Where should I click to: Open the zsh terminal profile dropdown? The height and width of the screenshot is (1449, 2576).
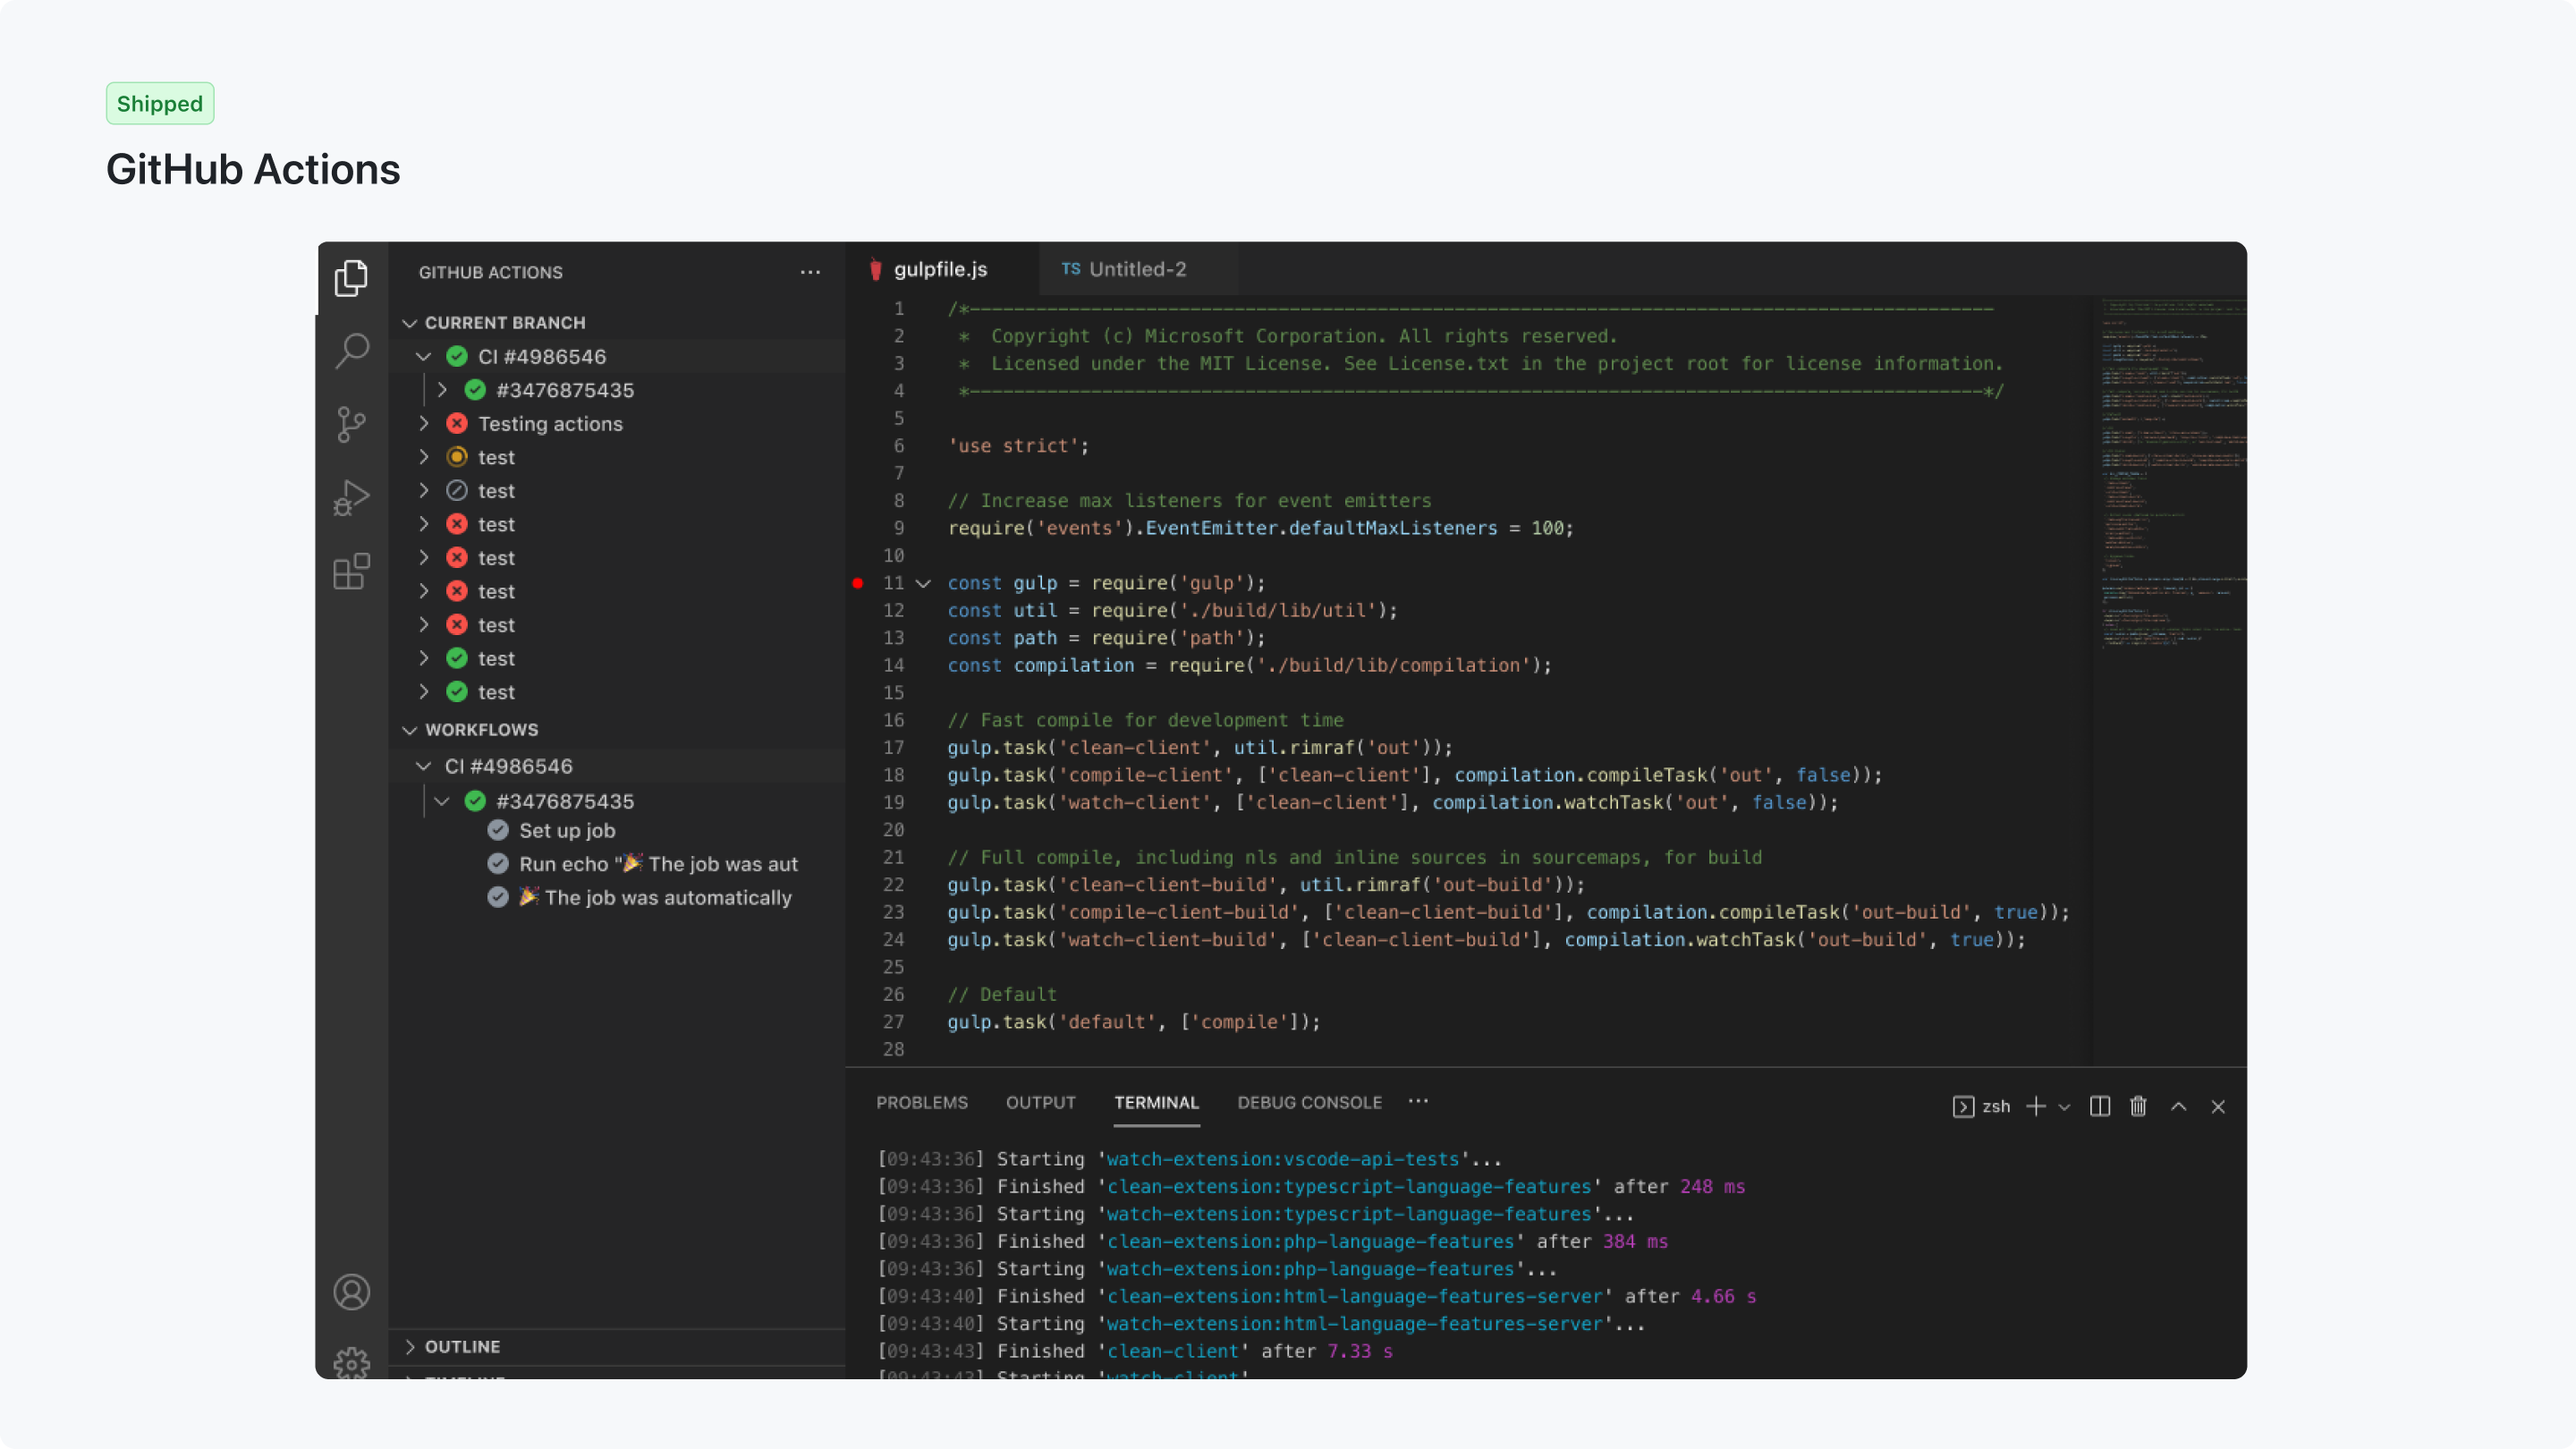(2064, 1107)
